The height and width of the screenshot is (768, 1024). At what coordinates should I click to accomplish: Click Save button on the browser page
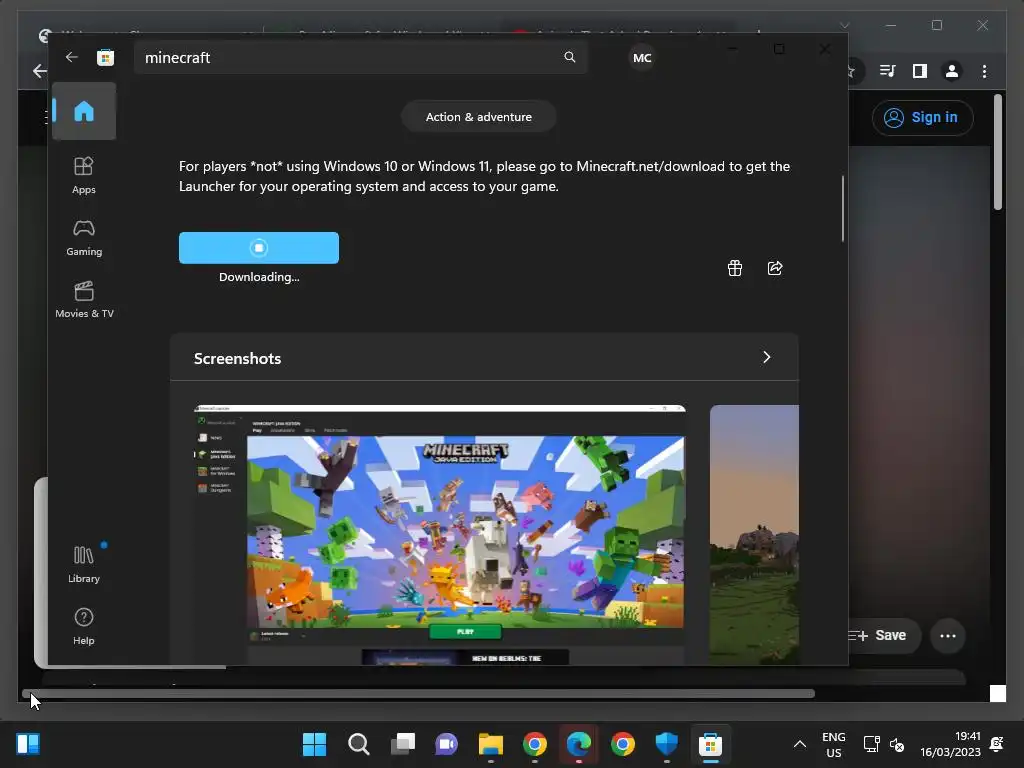(x=884, y=635)
